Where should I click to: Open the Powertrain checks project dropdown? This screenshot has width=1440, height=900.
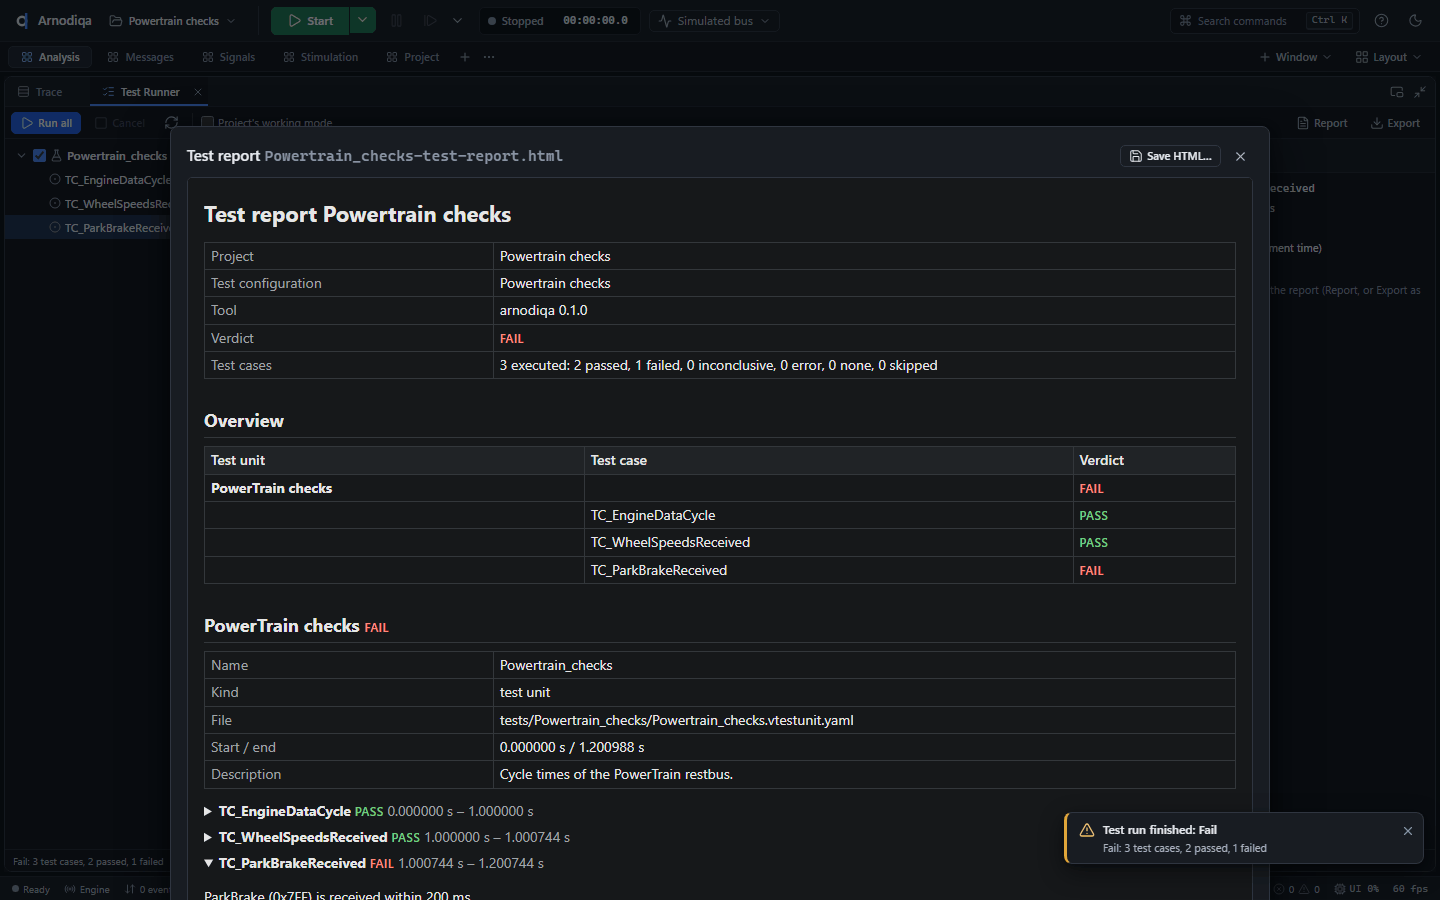[172, 21]
